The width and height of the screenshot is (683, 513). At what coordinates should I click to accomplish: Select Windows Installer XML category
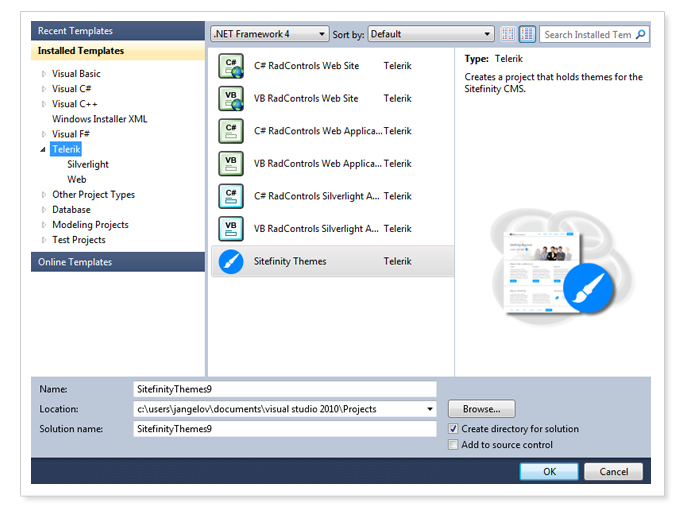click(x=100, y=119)
